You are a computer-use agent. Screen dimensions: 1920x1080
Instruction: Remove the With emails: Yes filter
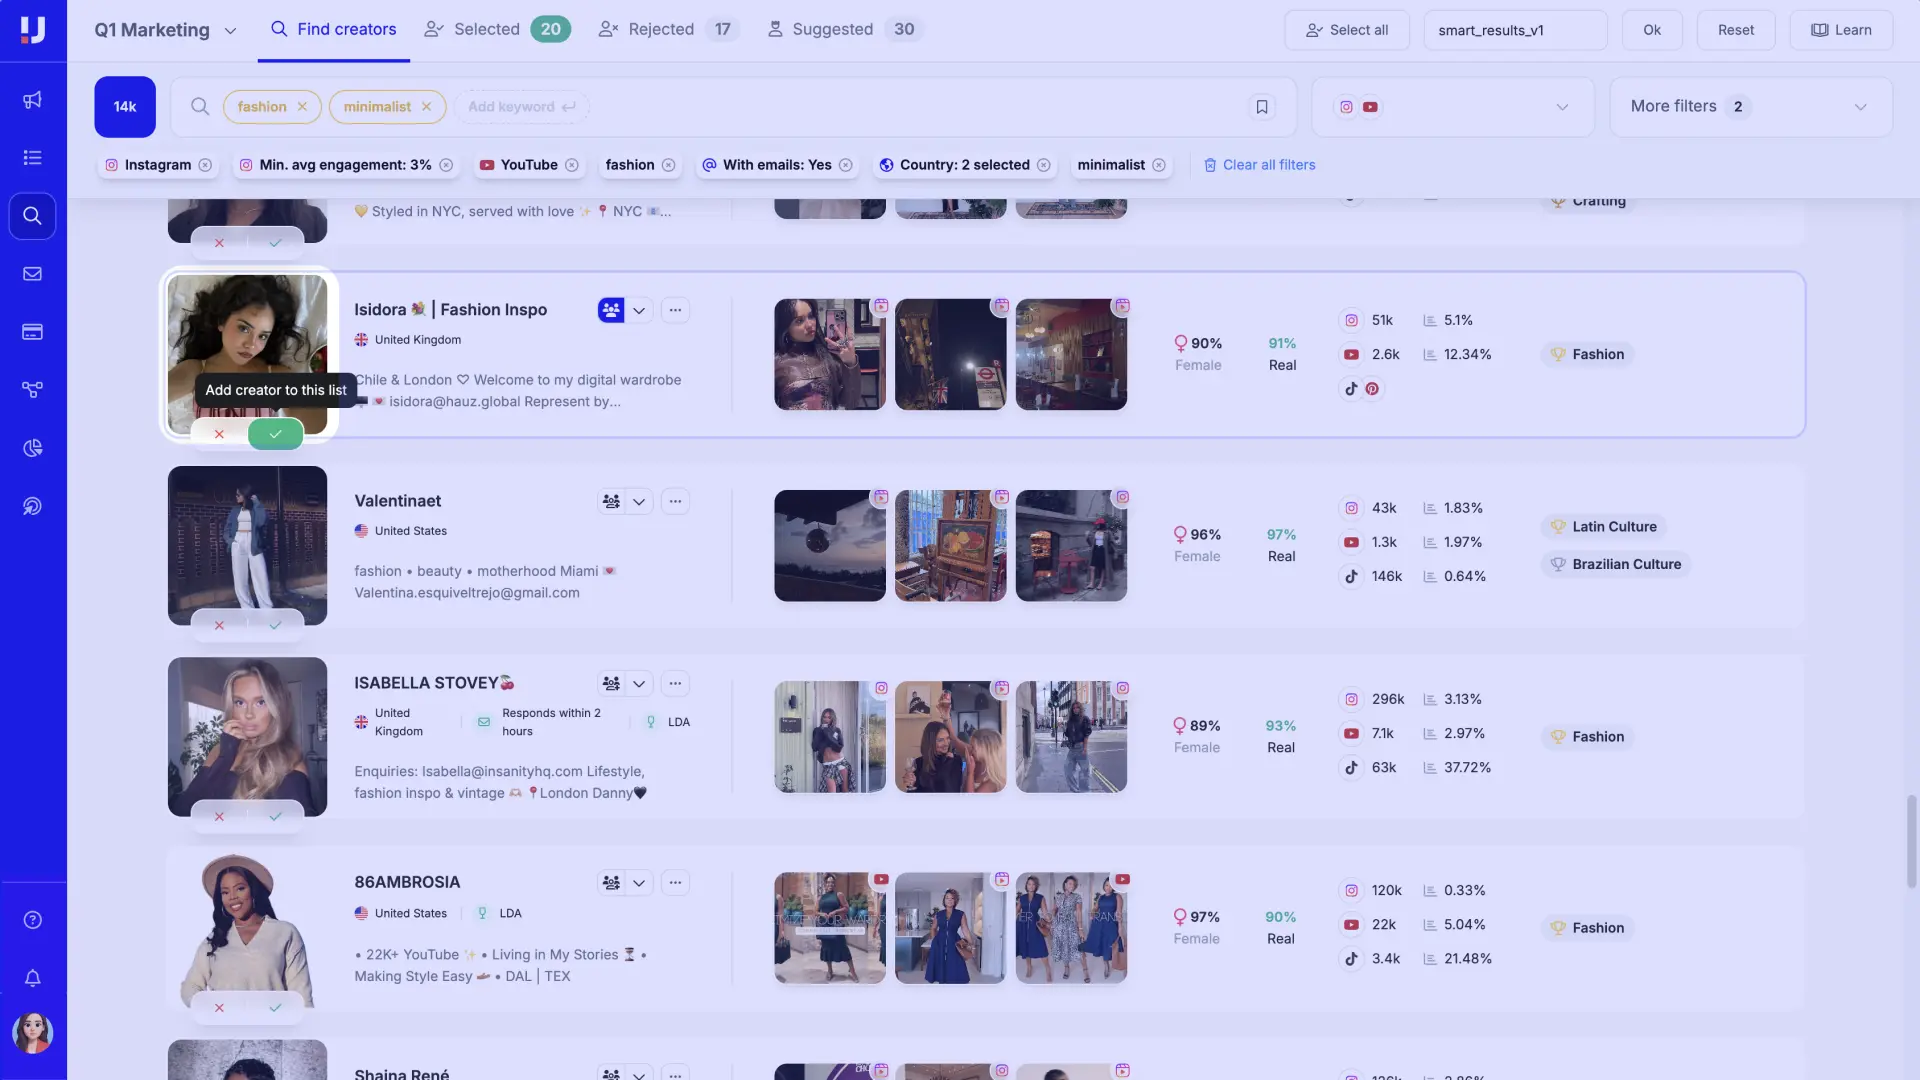846,165
